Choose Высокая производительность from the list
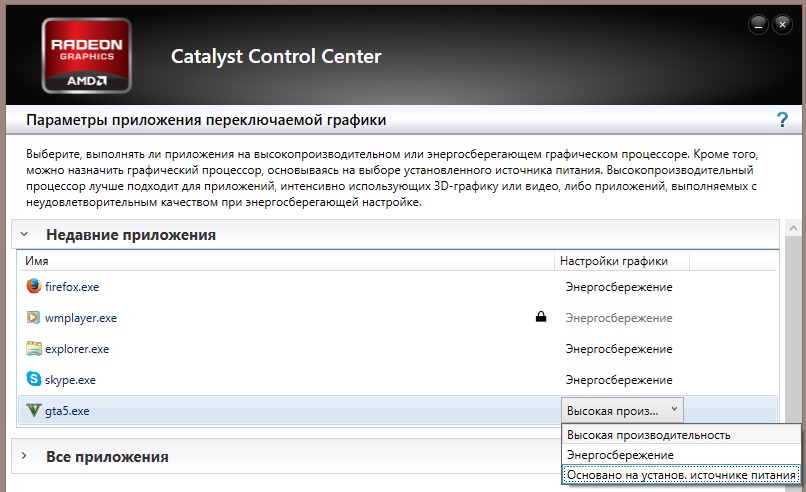Viewport: 806px width, 492px height. (x=649, y=435)
